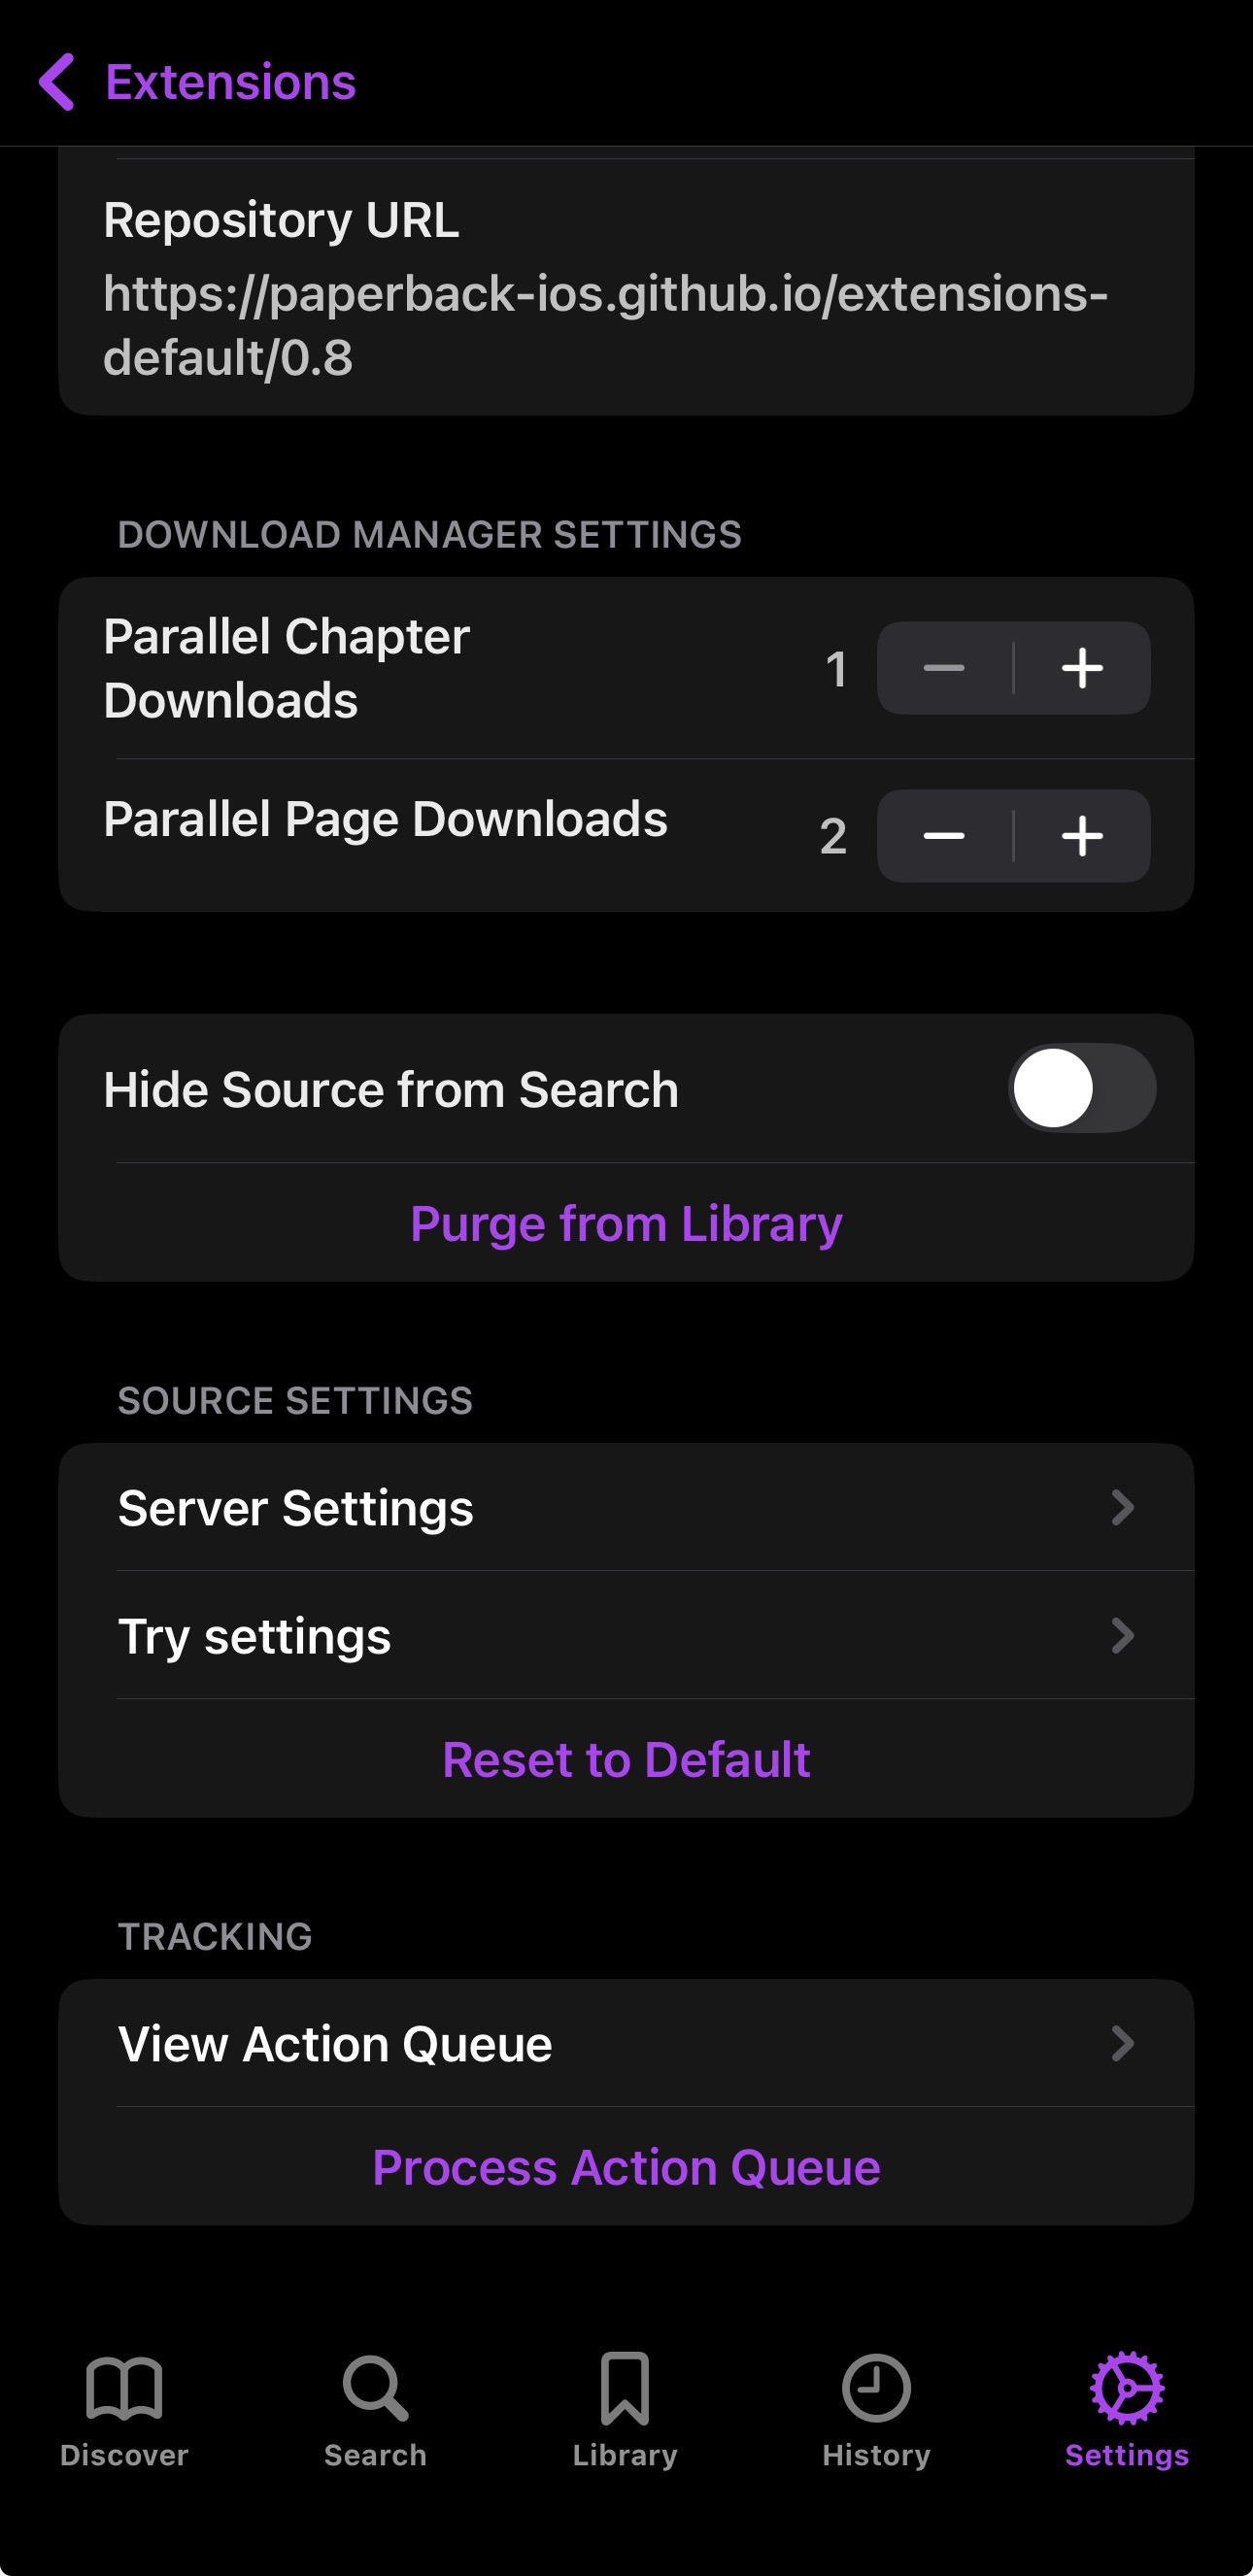Screen dimensions: 1253x2576
Task: Expand the Try settings row
Action: (x=626, y=1636)
